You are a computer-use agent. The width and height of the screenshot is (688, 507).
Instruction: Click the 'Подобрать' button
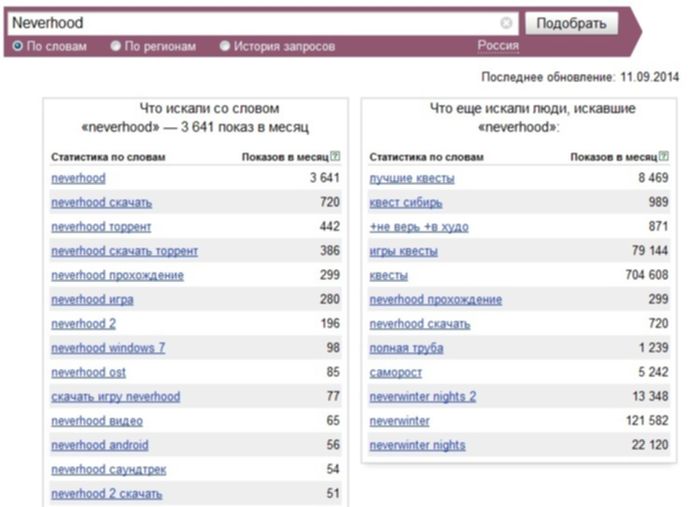coord(571,23)
